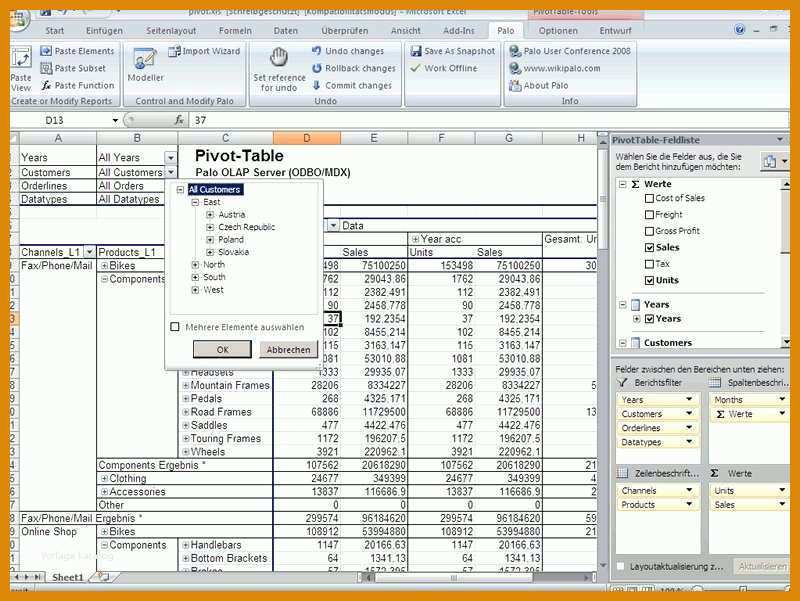Click the Paste Elements icon

coord(46,51)
